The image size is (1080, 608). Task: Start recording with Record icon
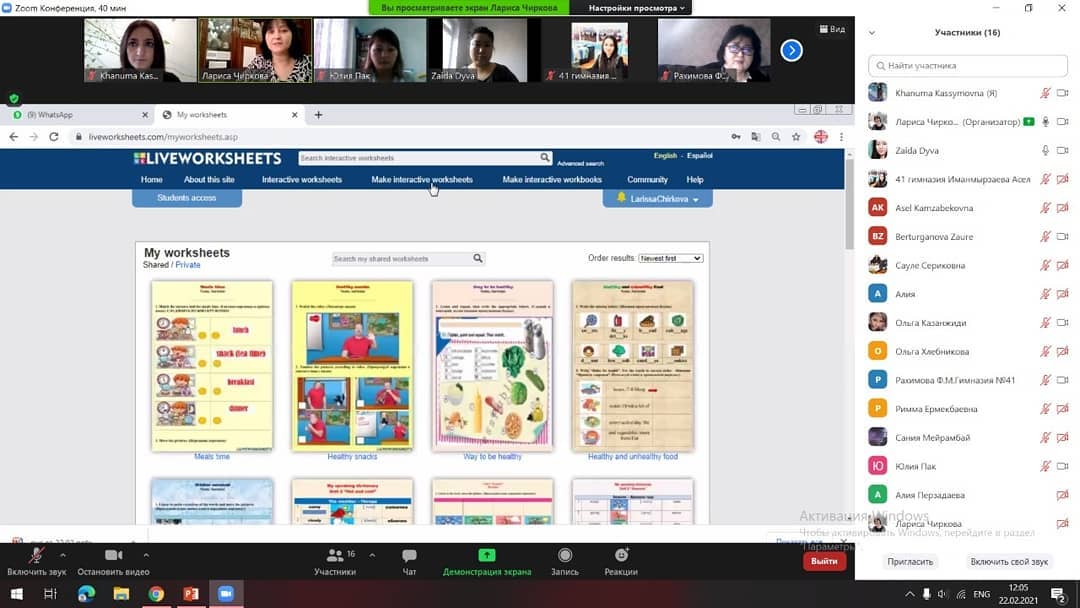click(565, 555)
